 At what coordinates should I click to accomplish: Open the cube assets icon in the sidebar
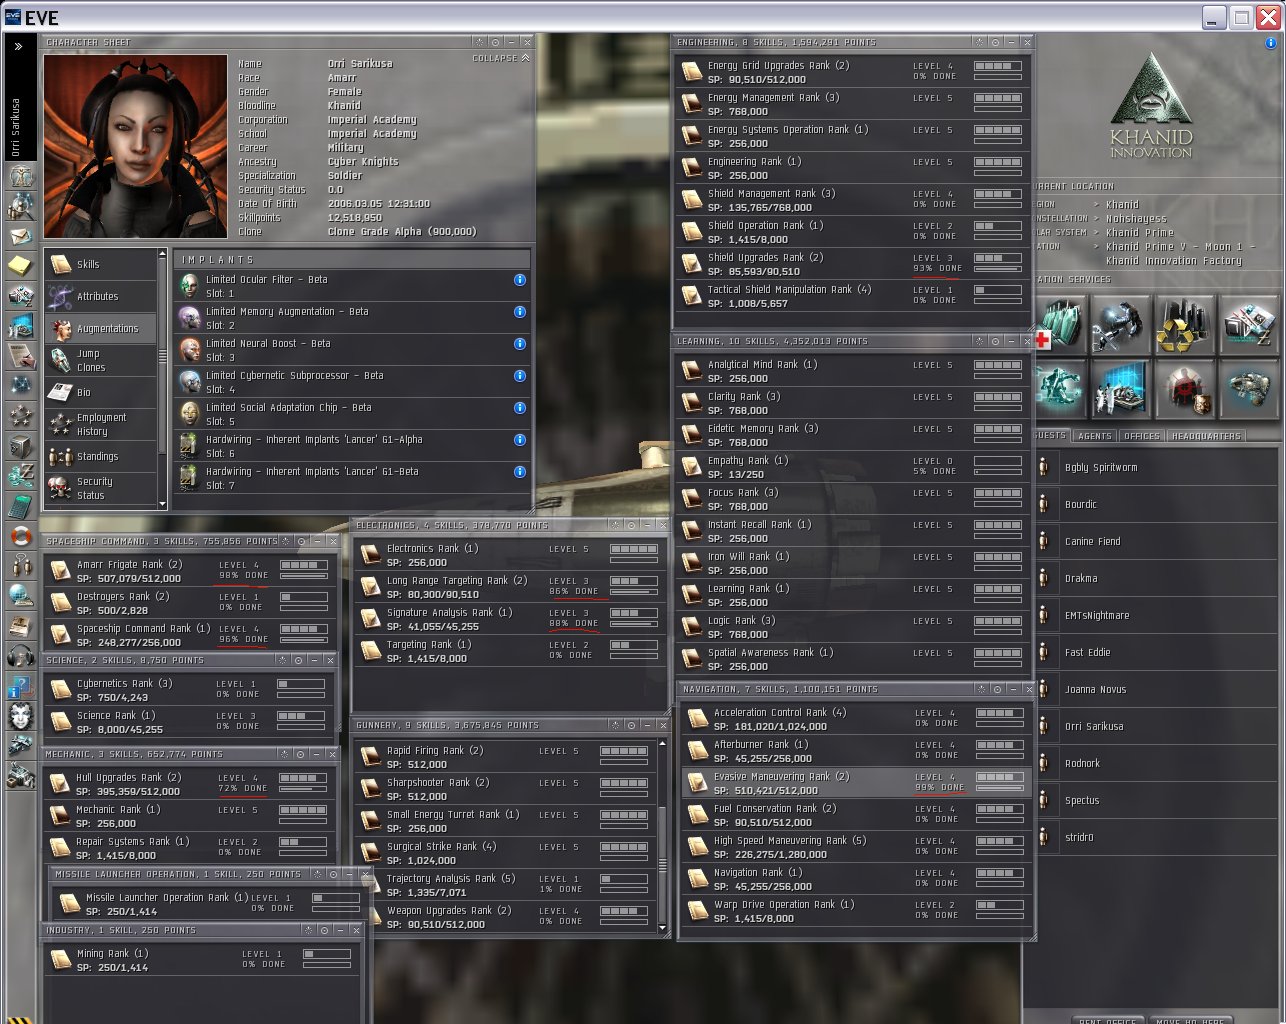point(21,446)
